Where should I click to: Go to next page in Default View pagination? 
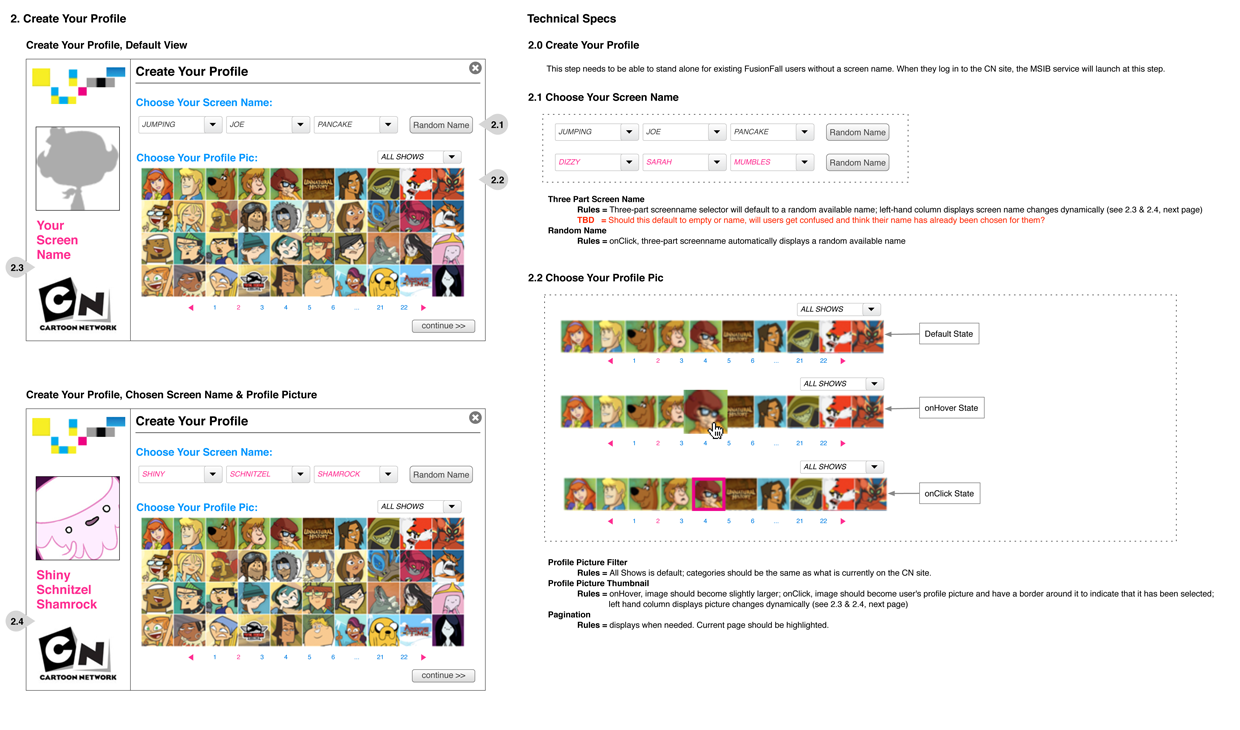click(x=424, y=308)
